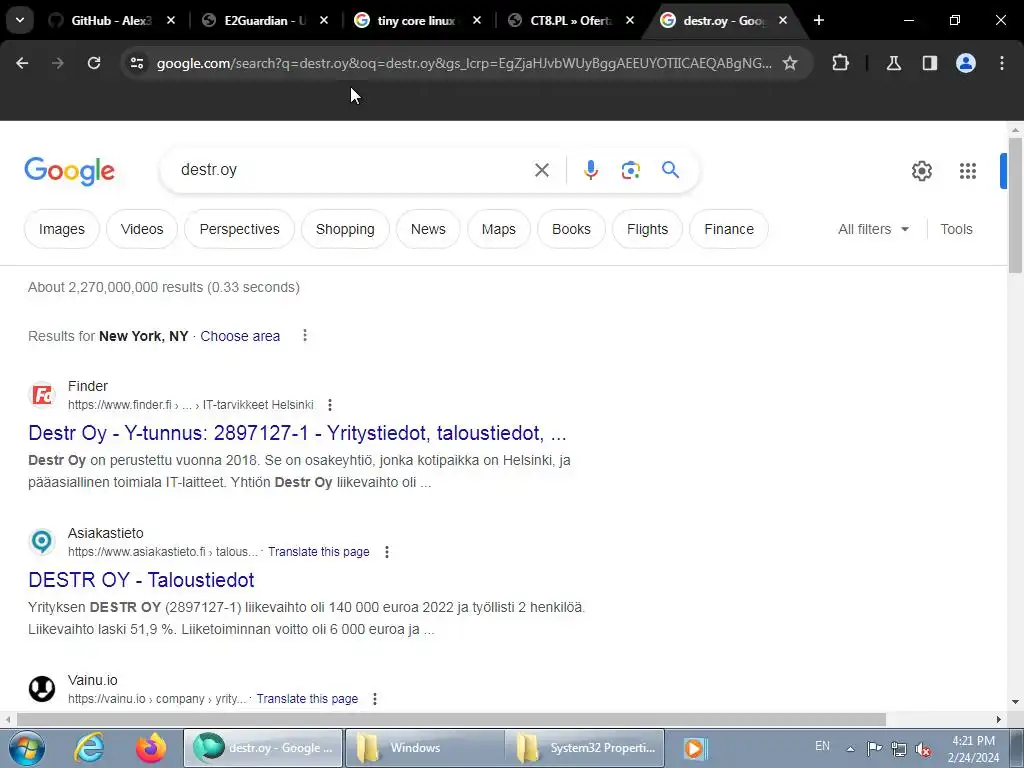The width and height of the screenshot is (1024, 768).
Task: Translate the Asiakastieto page
Action: coord(319,552)
